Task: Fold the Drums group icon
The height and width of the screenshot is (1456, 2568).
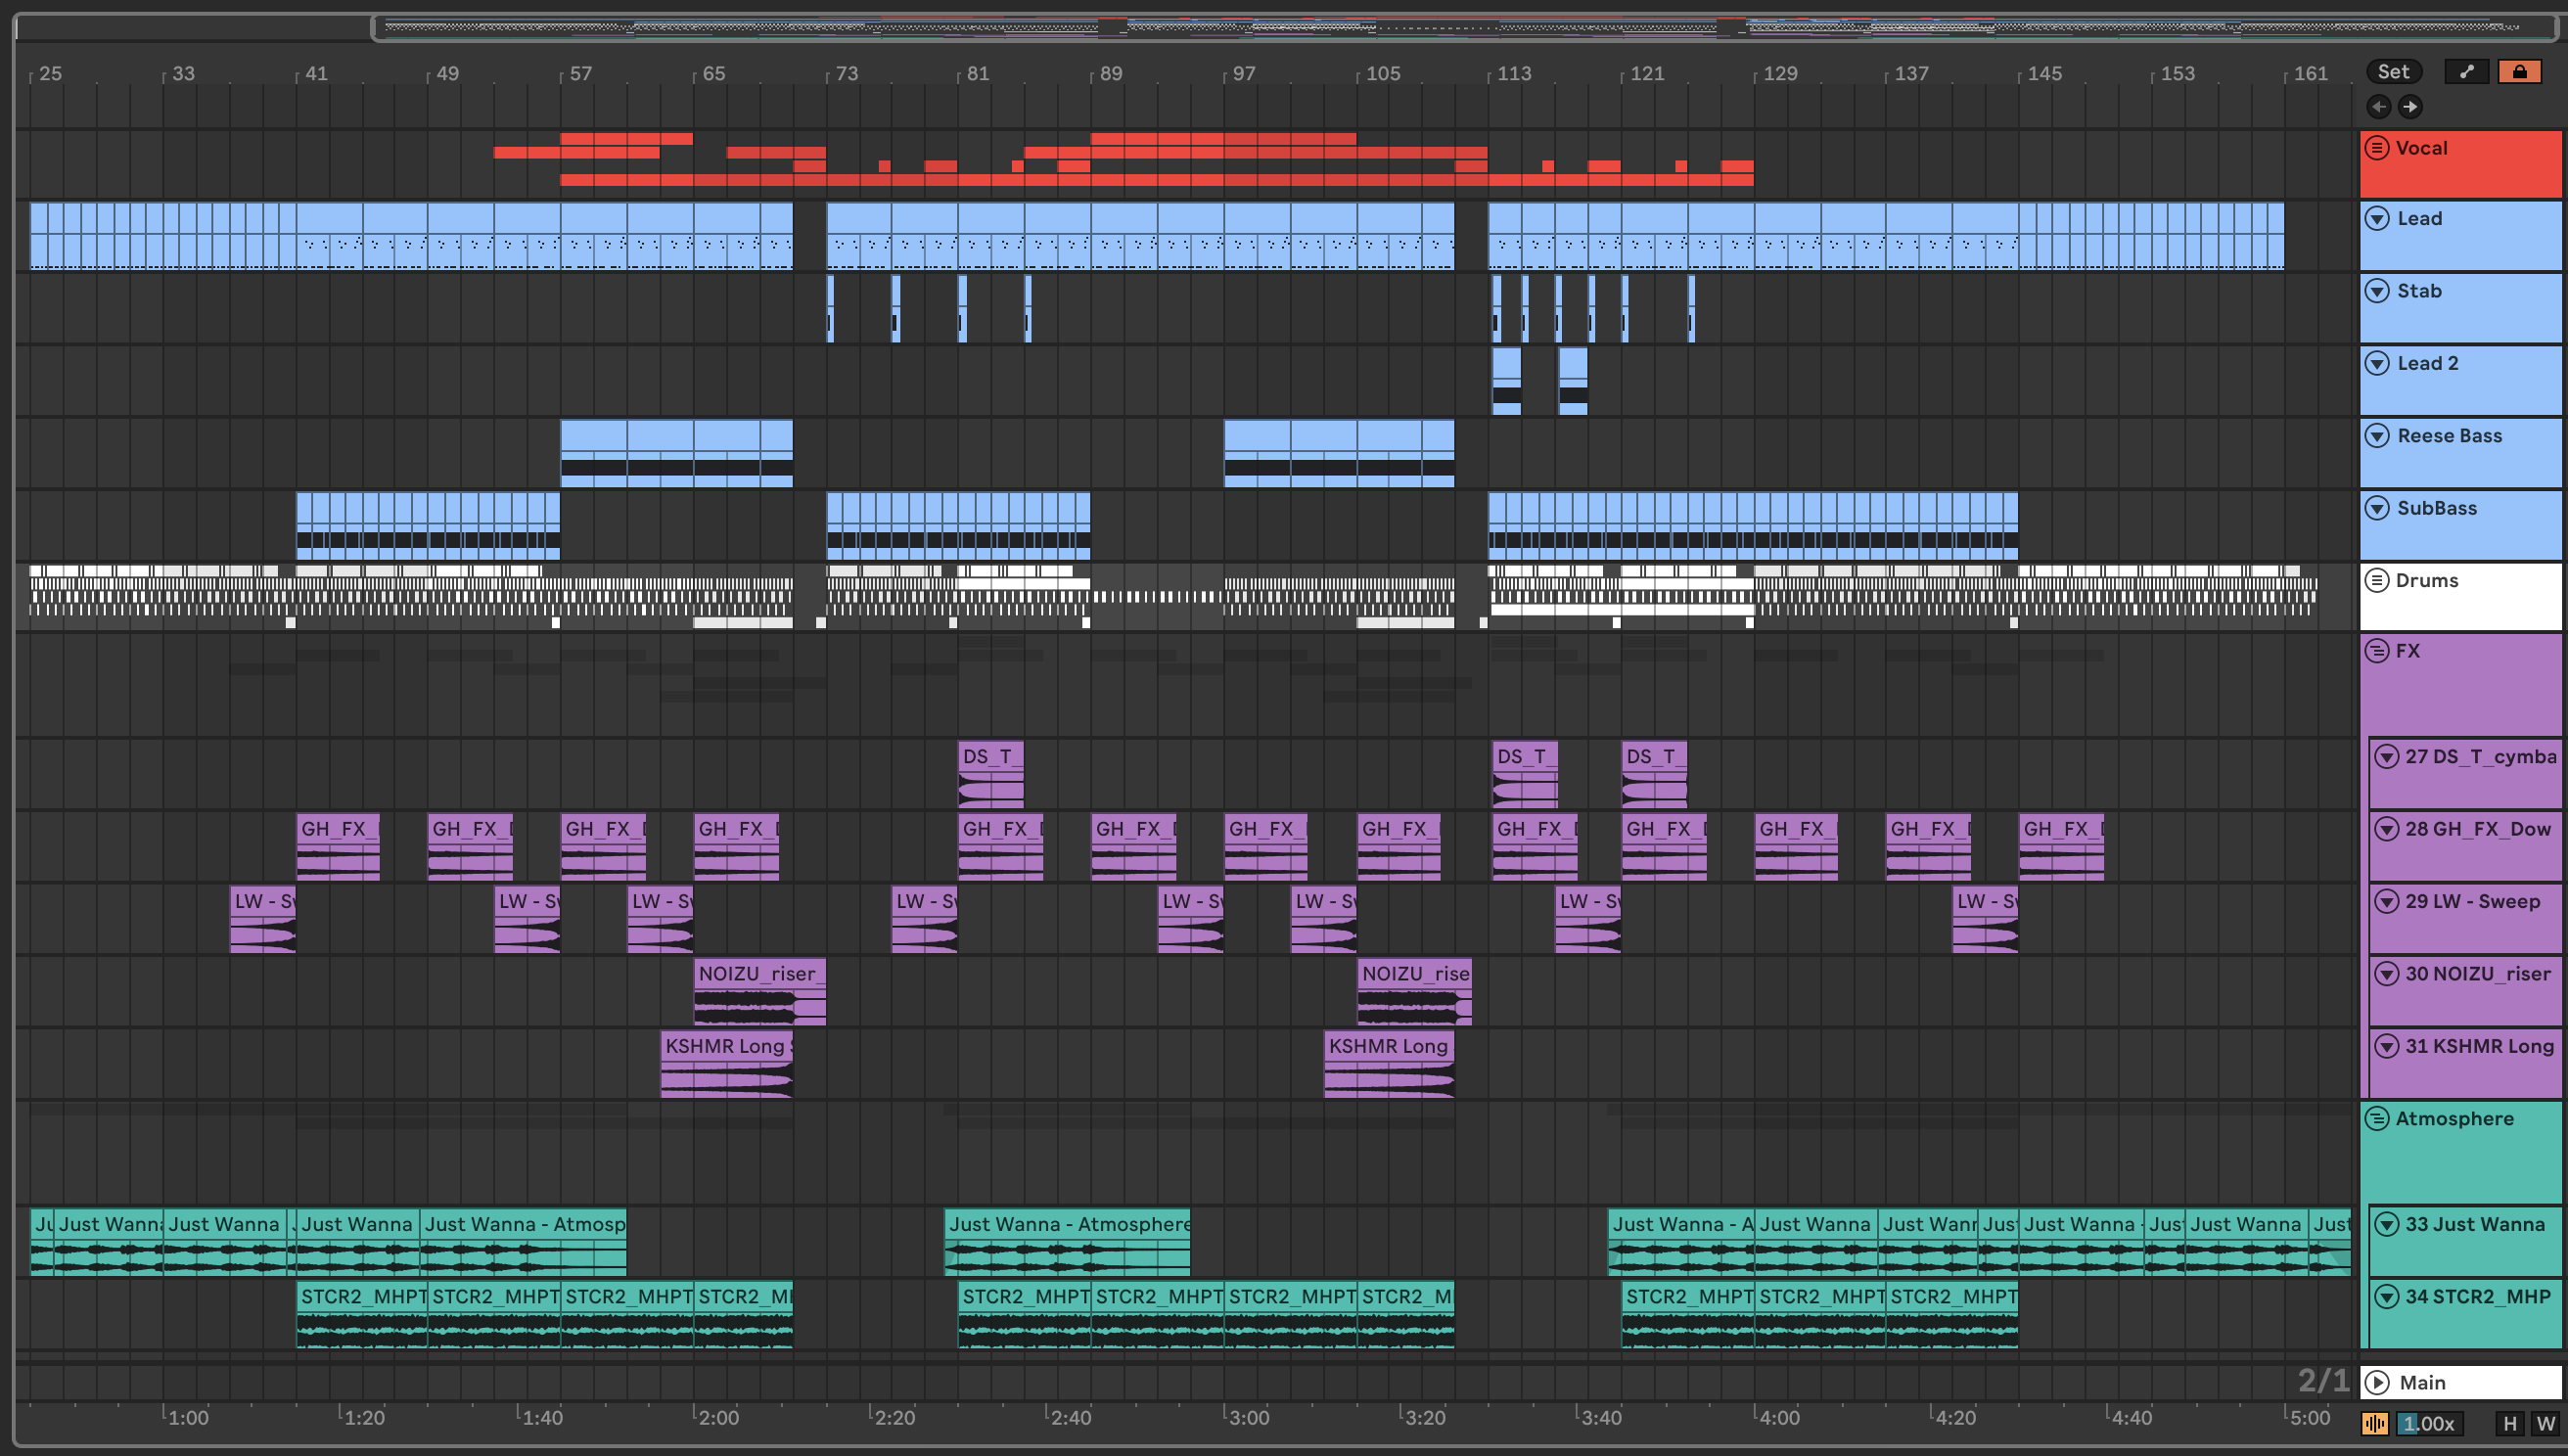Action: coord(2377,580)
